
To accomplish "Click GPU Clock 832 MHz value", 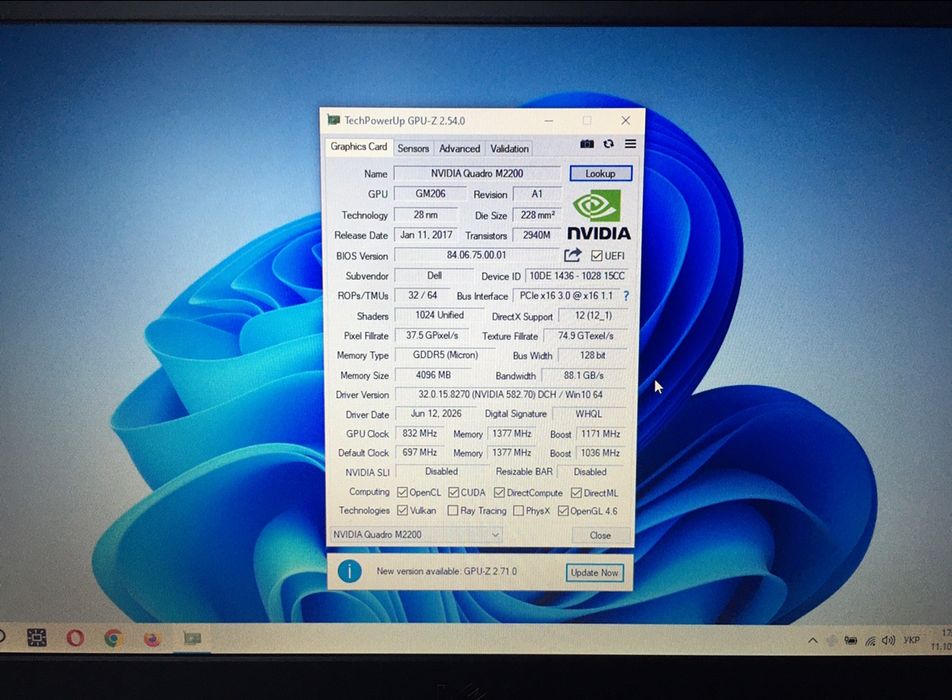I will (x=420, y=433).
